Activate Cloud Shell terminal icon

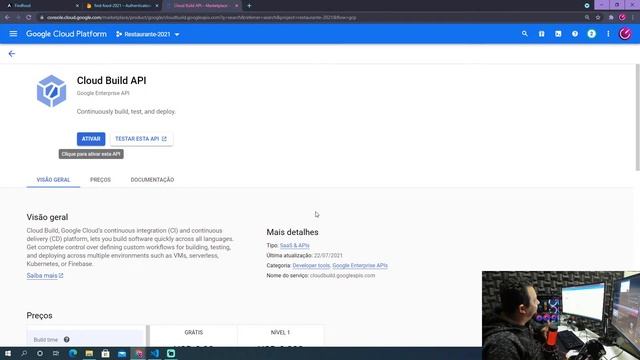558,34
